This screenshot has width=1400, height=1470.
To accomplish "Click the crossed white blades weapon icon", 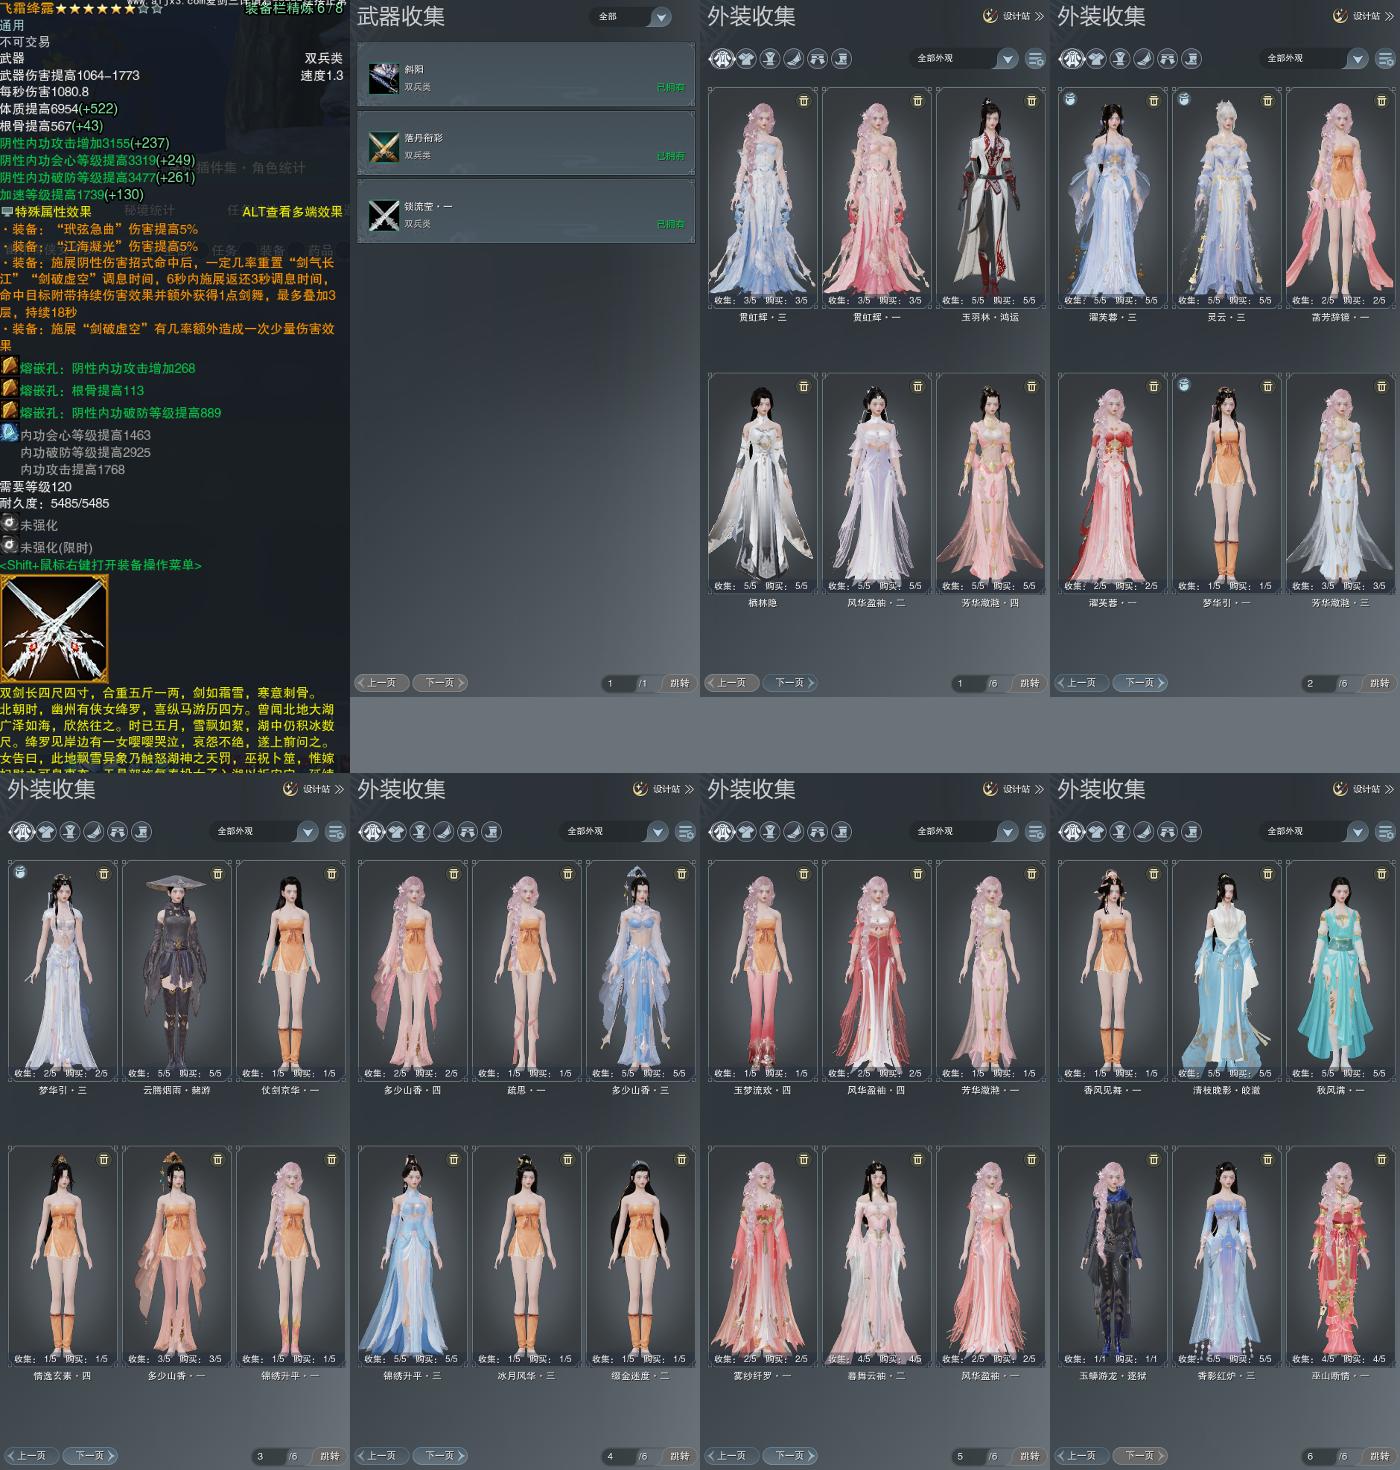I will [383, 214].
